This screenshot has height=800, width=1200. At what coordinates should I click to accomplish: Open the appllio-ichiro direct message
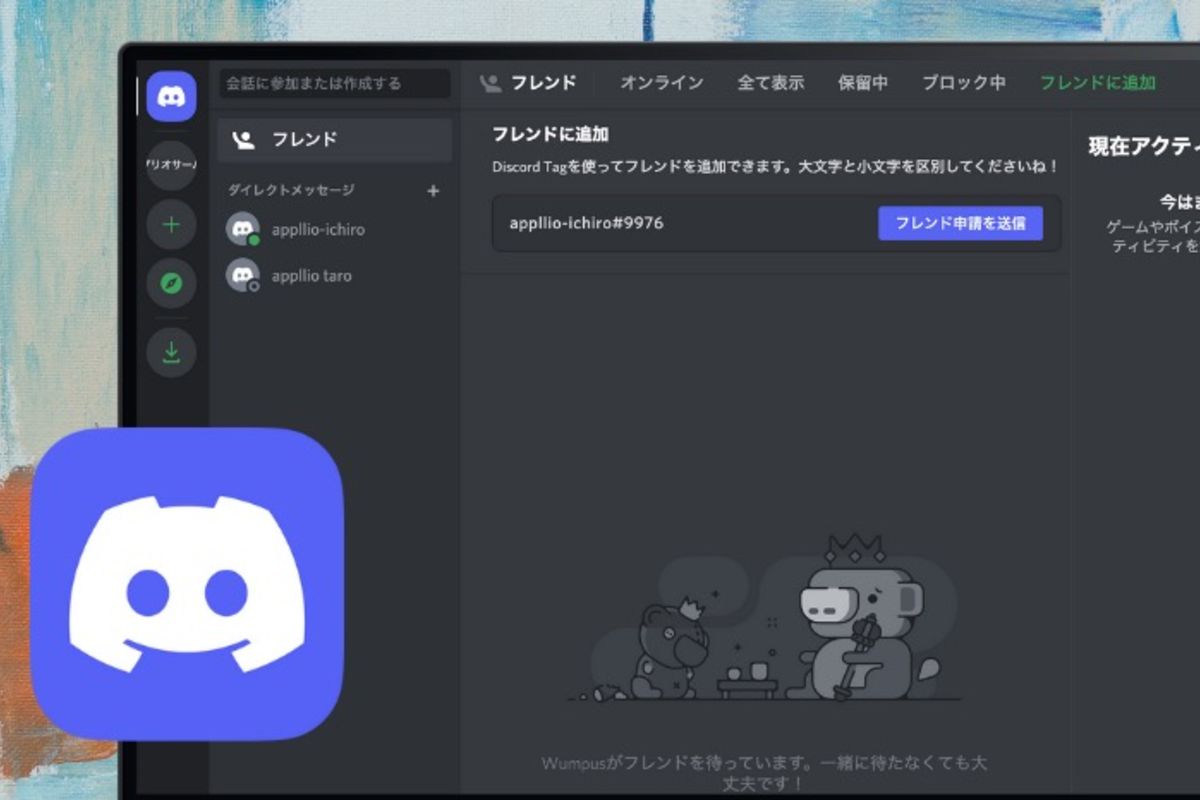335,229
